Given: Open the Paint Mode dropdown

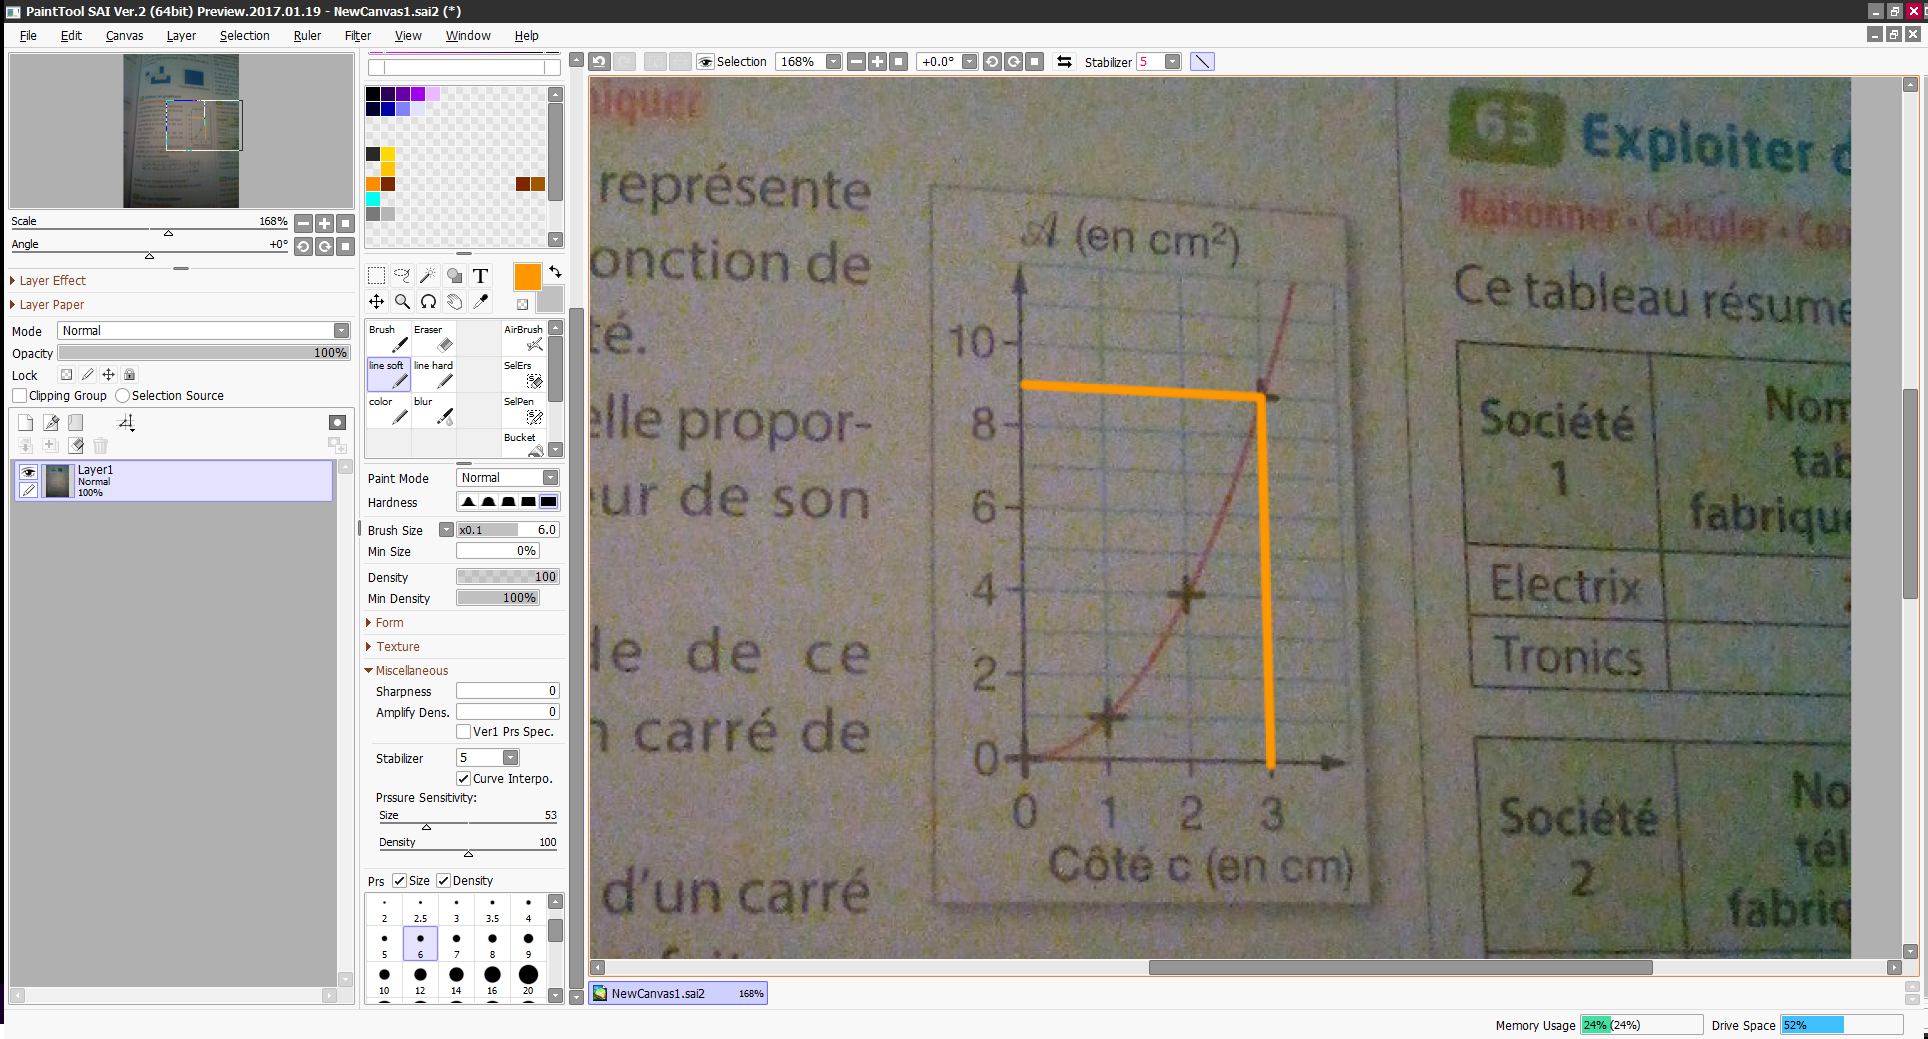Looking at the screenshot, I should pyautogui.click(x=507, y=478).
